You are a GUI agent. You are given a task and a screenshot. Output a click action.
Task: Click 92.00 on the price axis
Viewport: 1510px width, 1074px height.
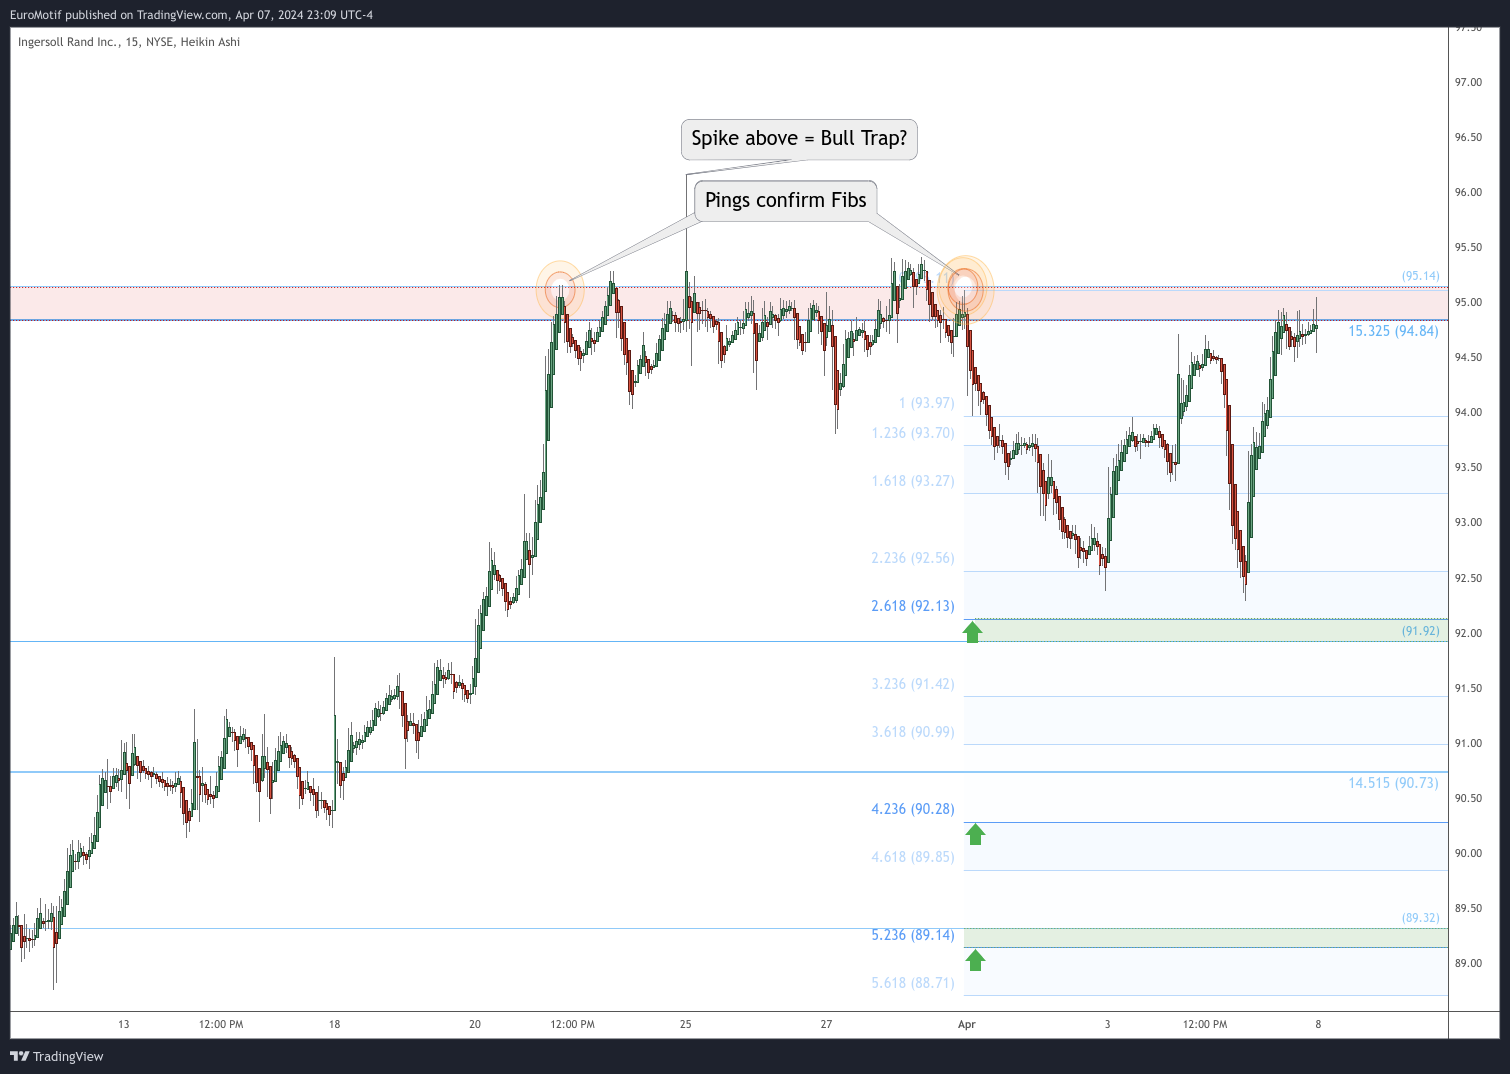(1468, 633)
